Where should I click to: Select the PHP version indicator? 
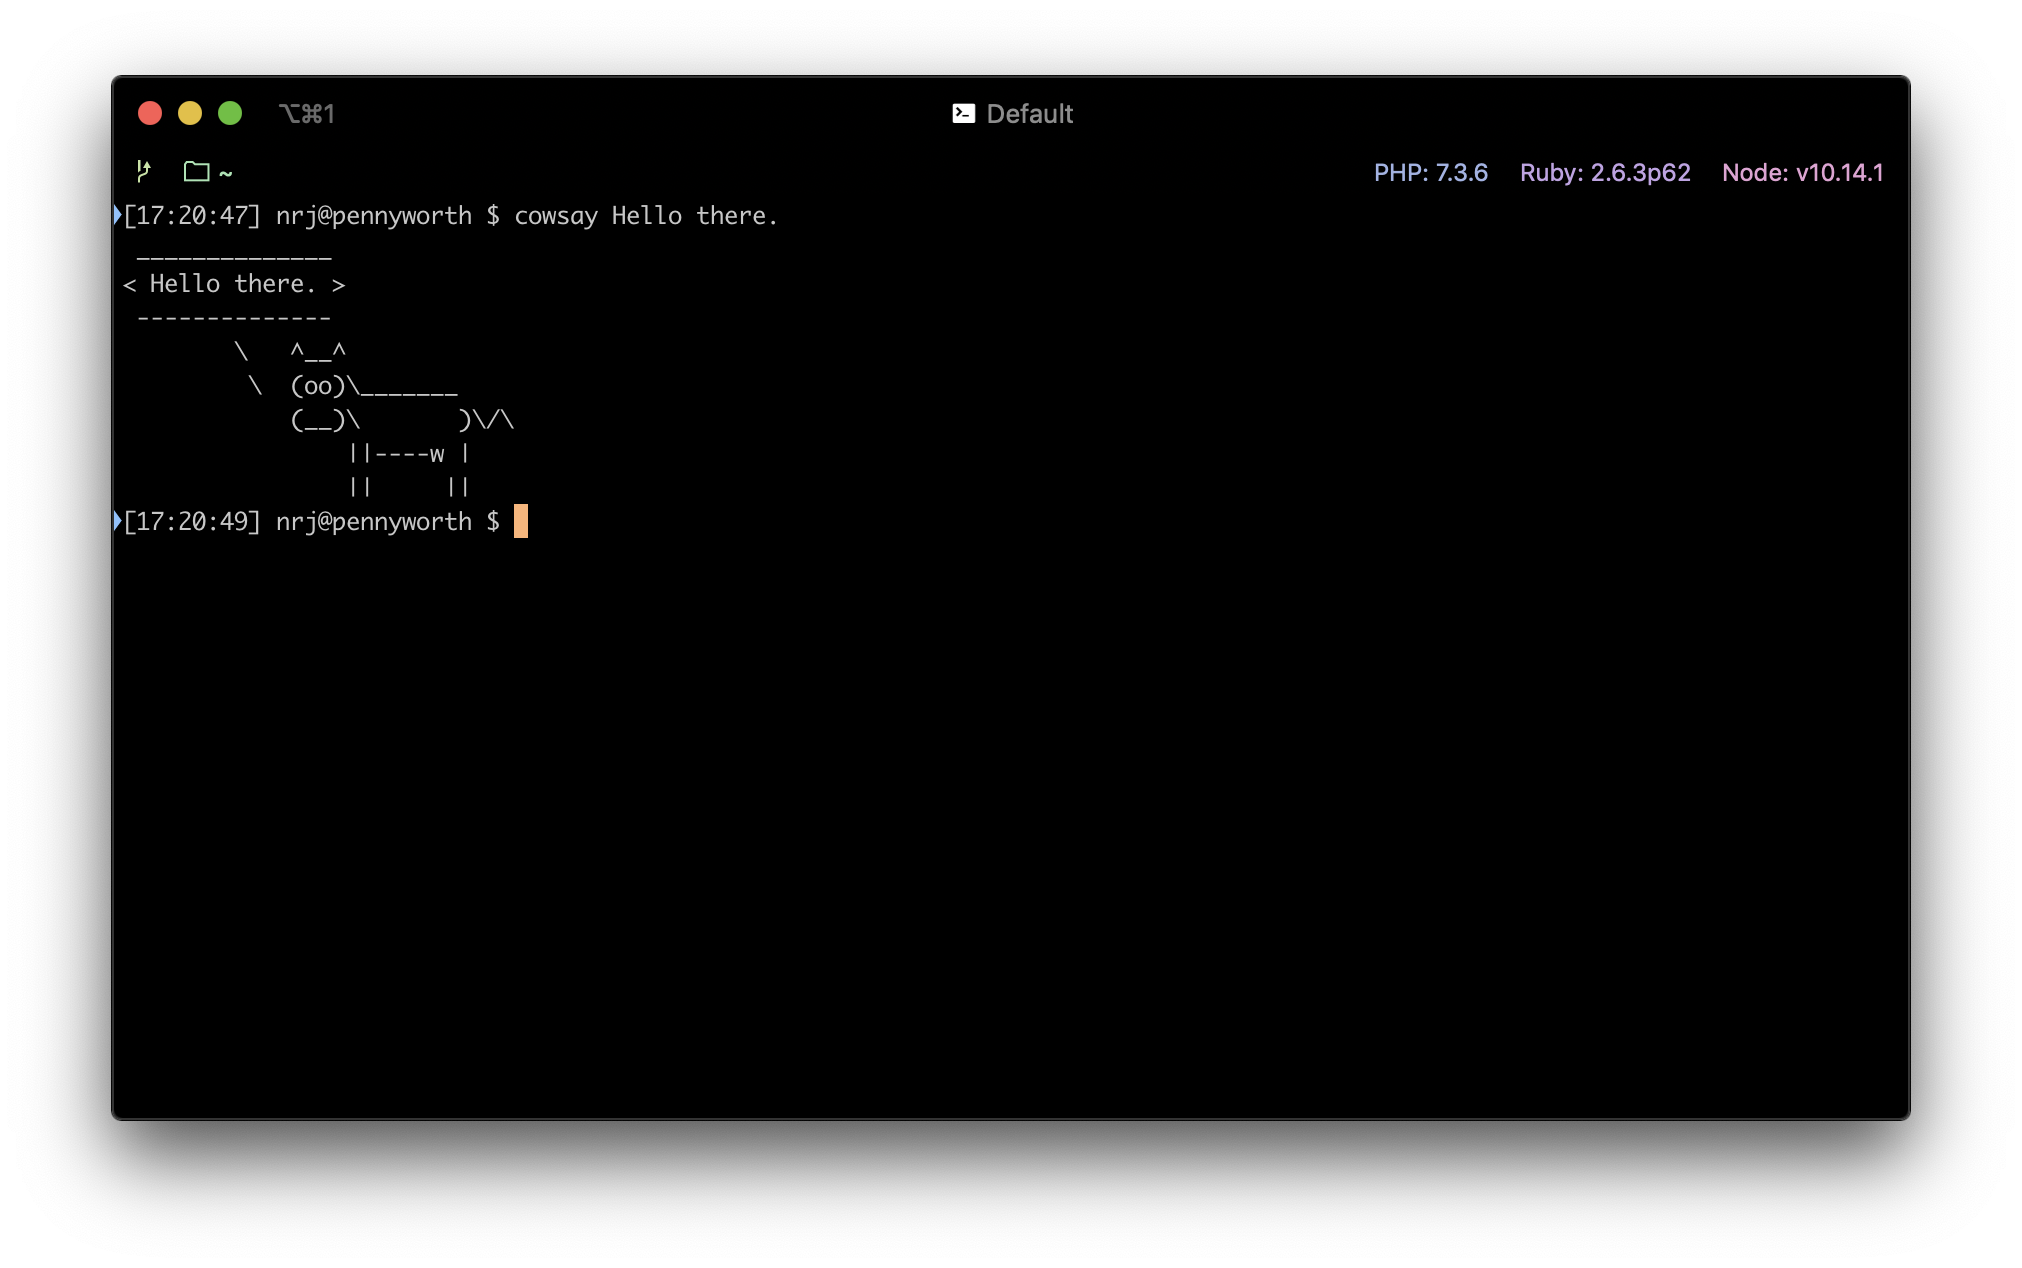1429,172
